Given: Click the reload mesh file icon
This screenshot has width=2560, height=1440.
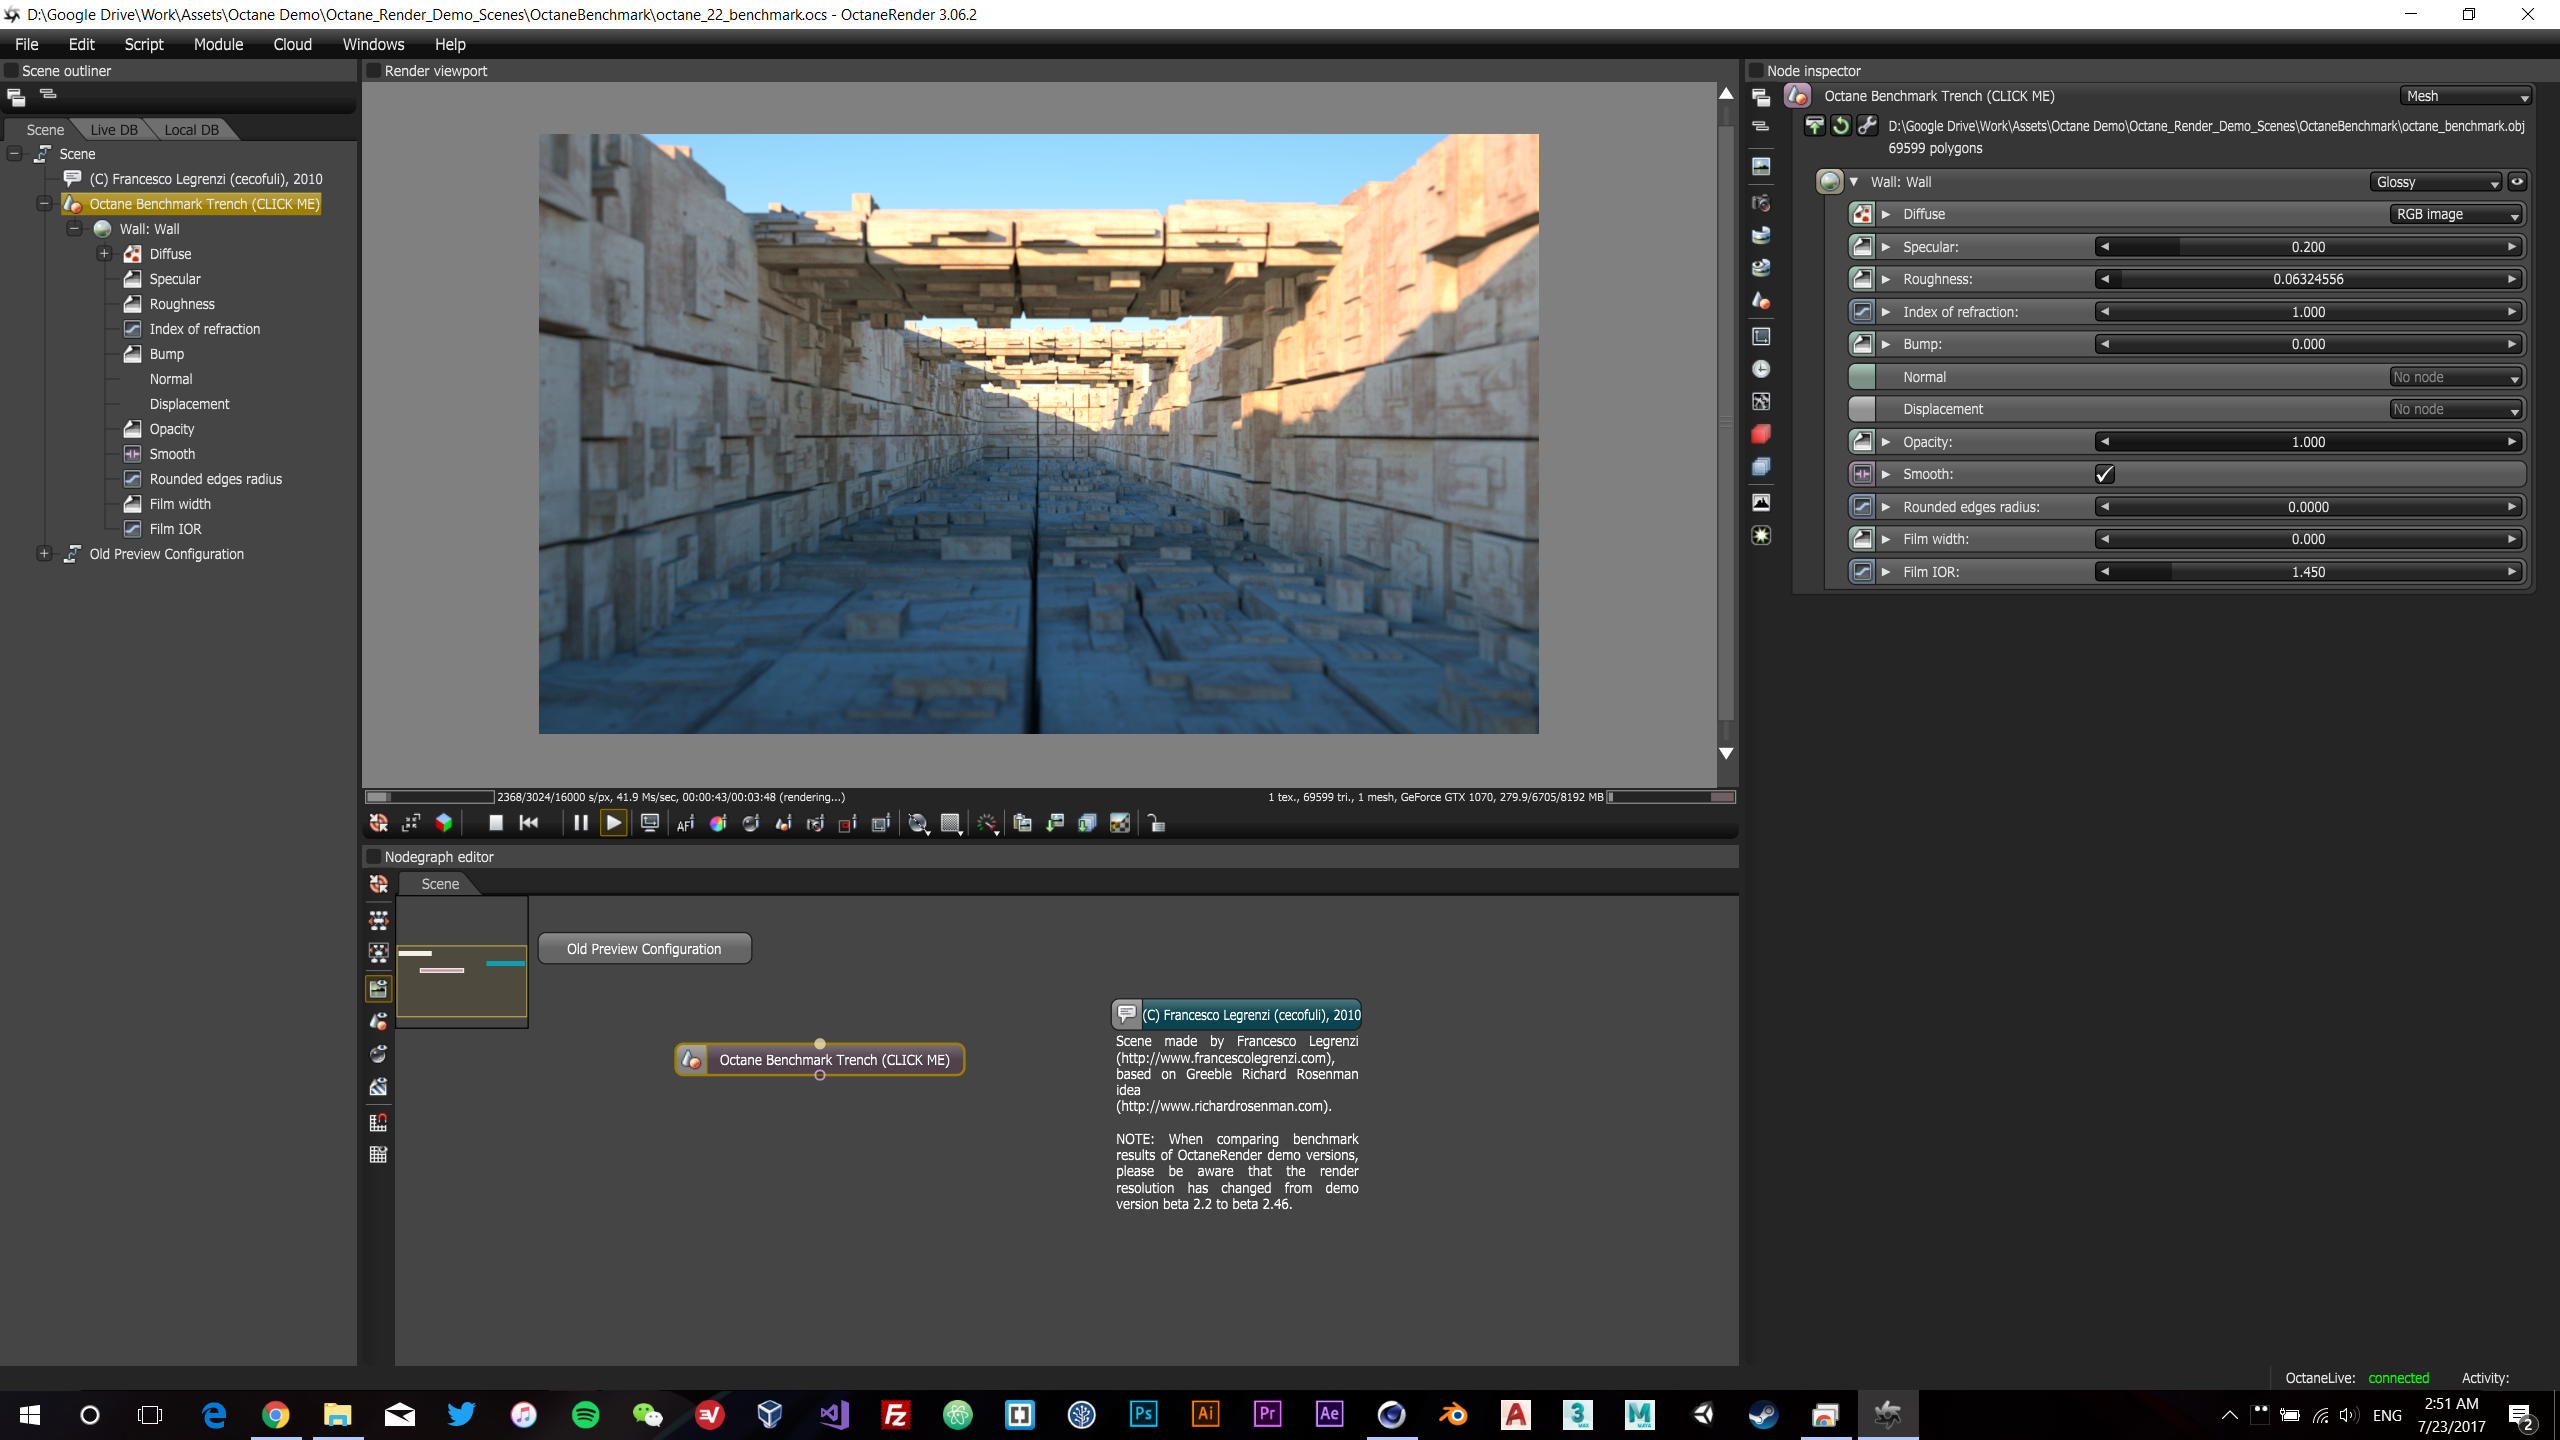Looking at the screenshot, I should (x=1840, y=126).
